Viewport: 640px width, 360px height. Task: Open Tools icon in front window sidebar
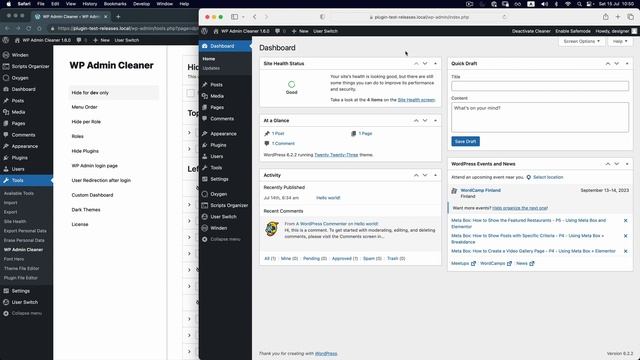(205, 168)
